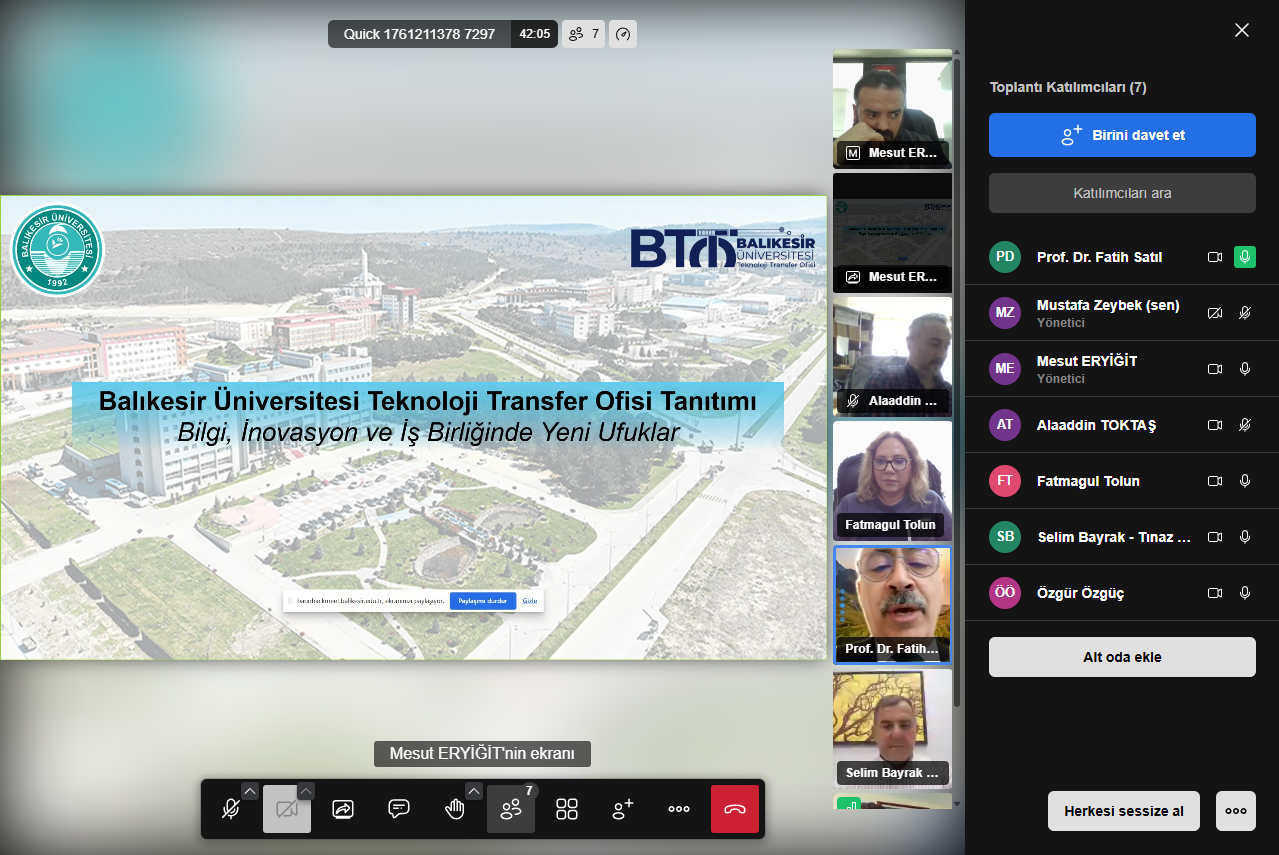Toggle the participants panel button in the toolbar

coord(511,809)
